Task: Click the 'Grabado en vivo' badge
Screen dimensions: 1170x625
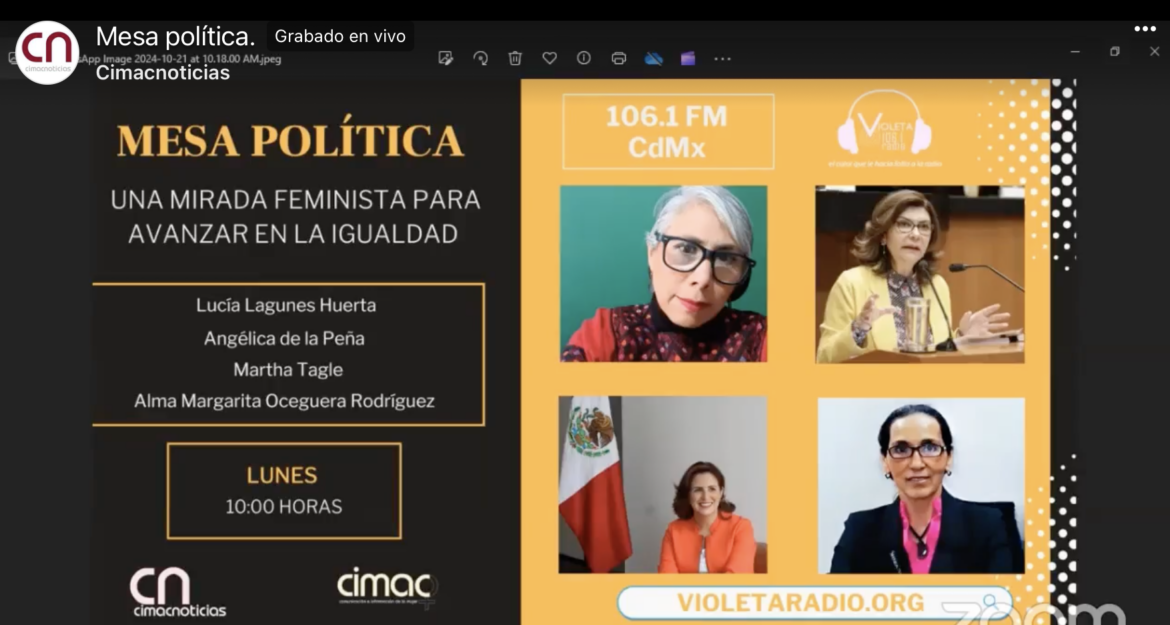Action: [x=340, y=37]
